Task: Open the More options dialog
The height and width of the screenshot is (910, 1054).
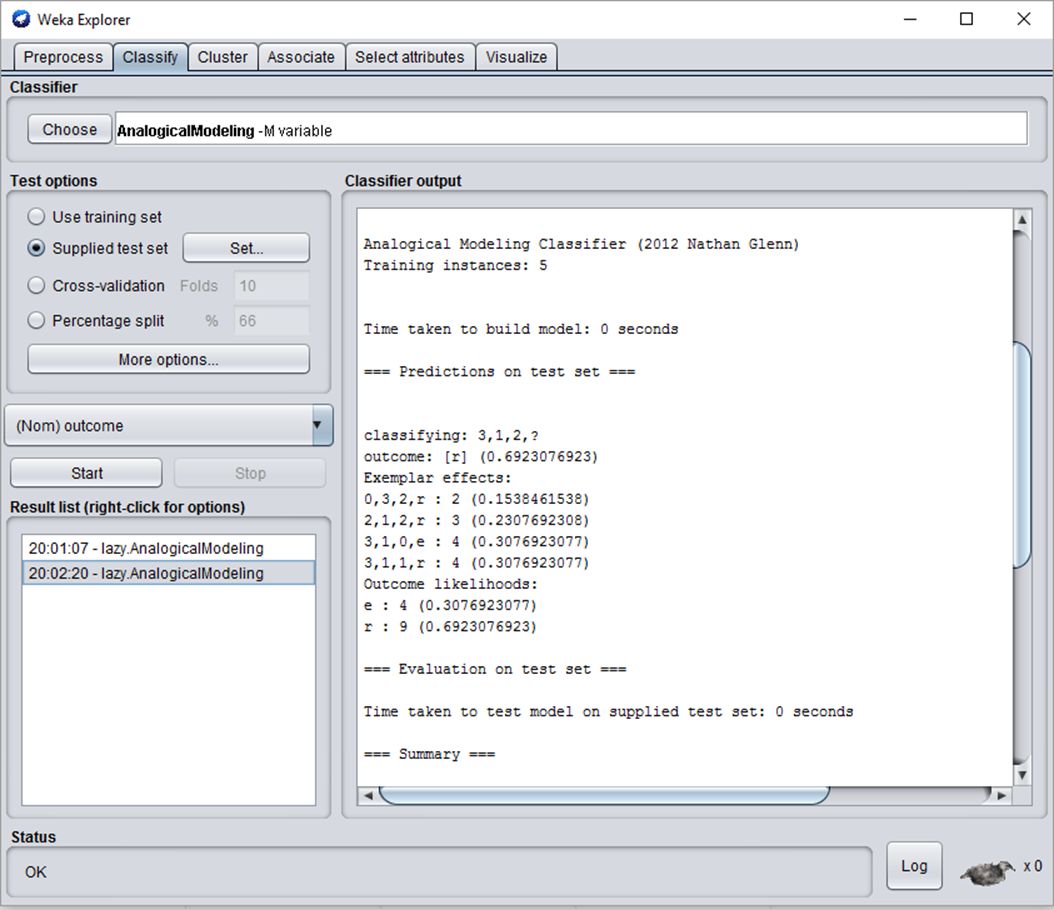Action: [167, 358]
